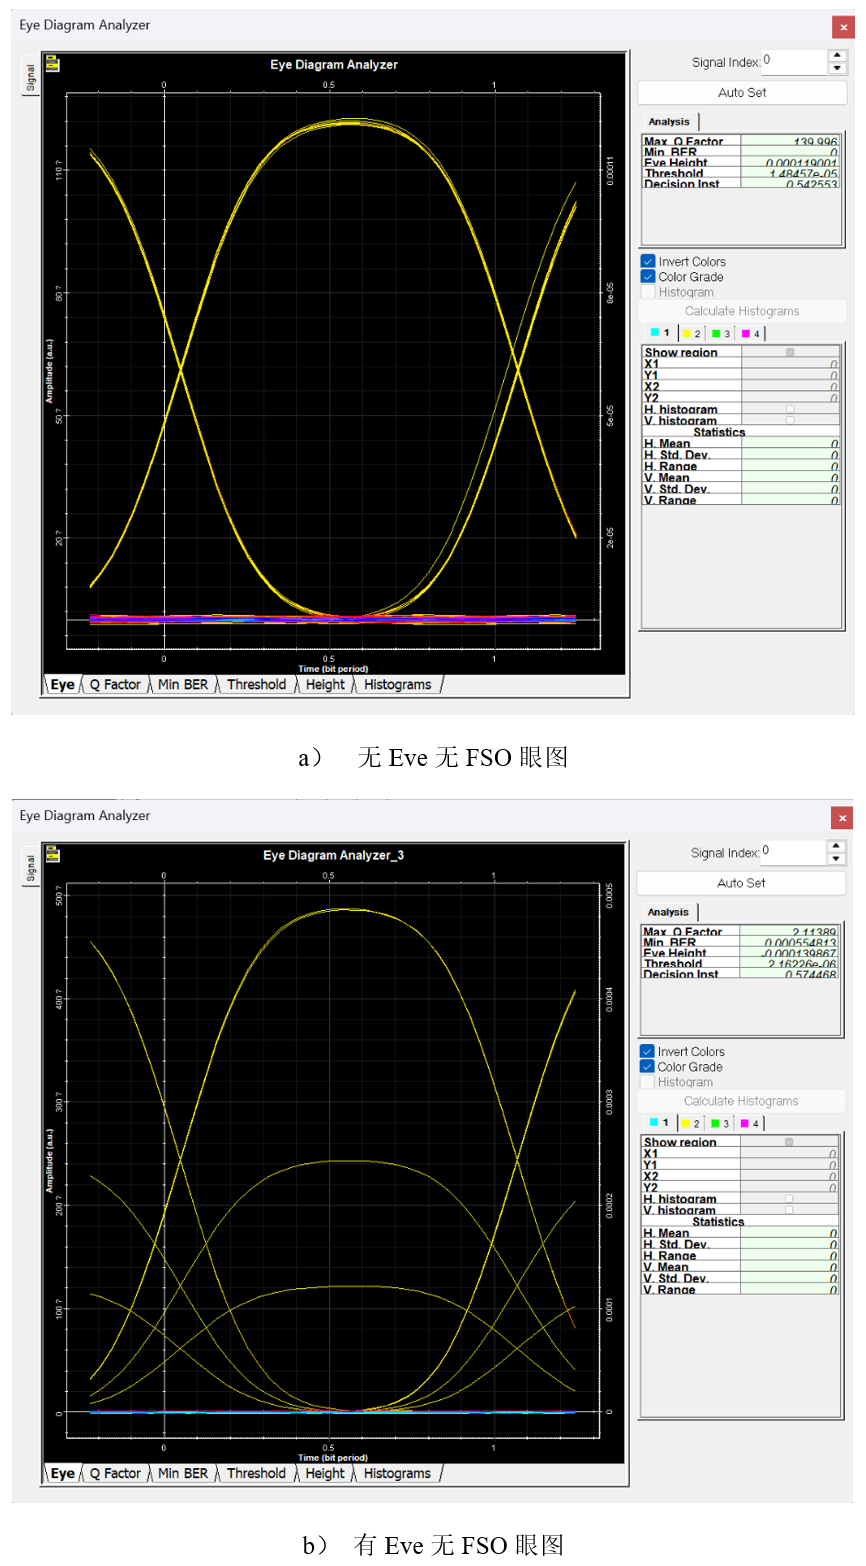
Task: Select magenta region 4 in the bottom window
Action: 750,1123
